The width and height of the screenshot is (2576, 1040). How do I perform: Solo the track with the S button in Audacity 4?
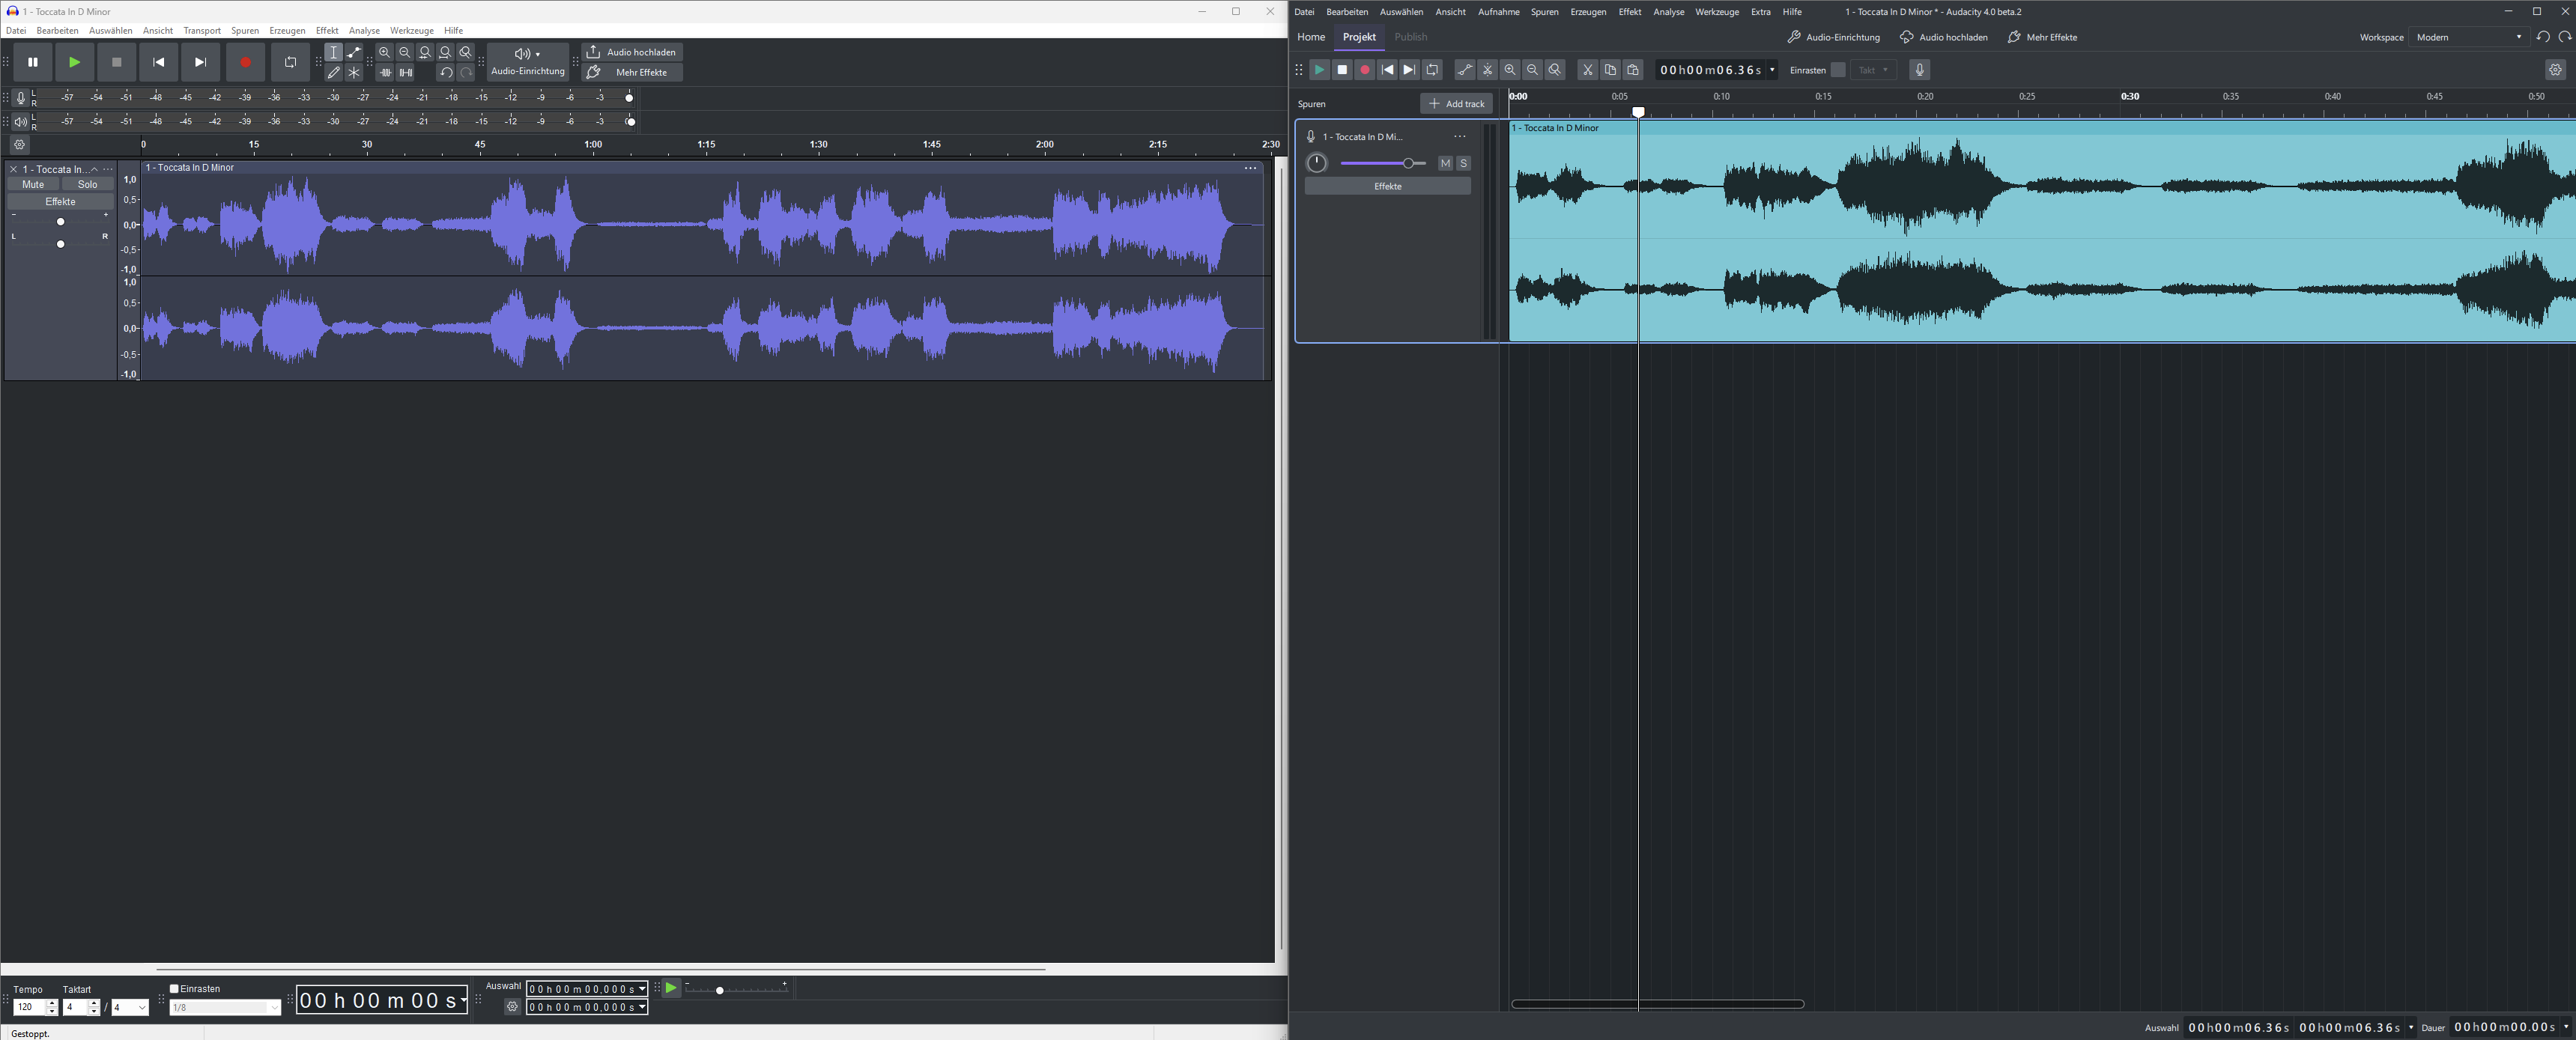click(1464, 163)
